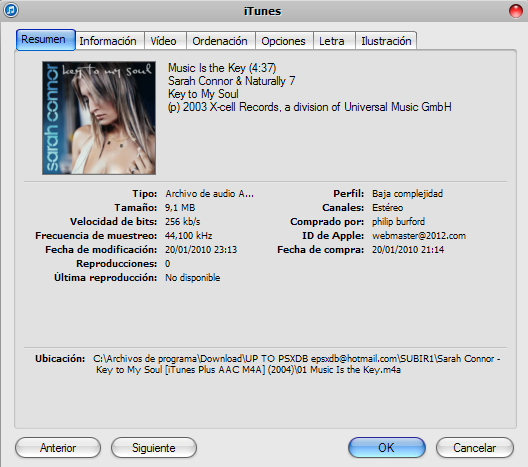Click the Tipo value 'Archivo de audio A...'

tap(209, 194)
